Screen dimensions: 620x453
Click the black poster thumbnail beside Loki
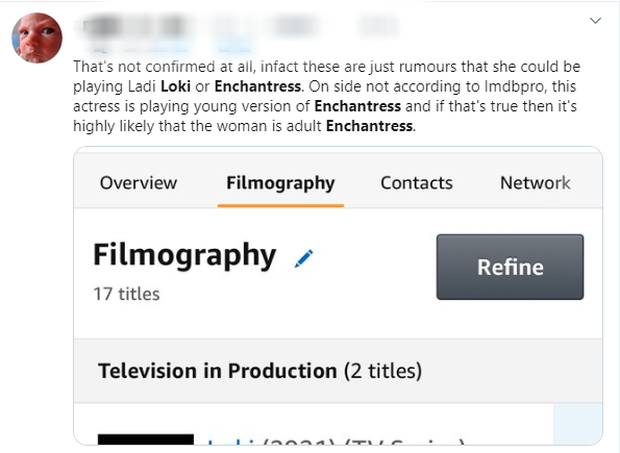click(145, 440)
